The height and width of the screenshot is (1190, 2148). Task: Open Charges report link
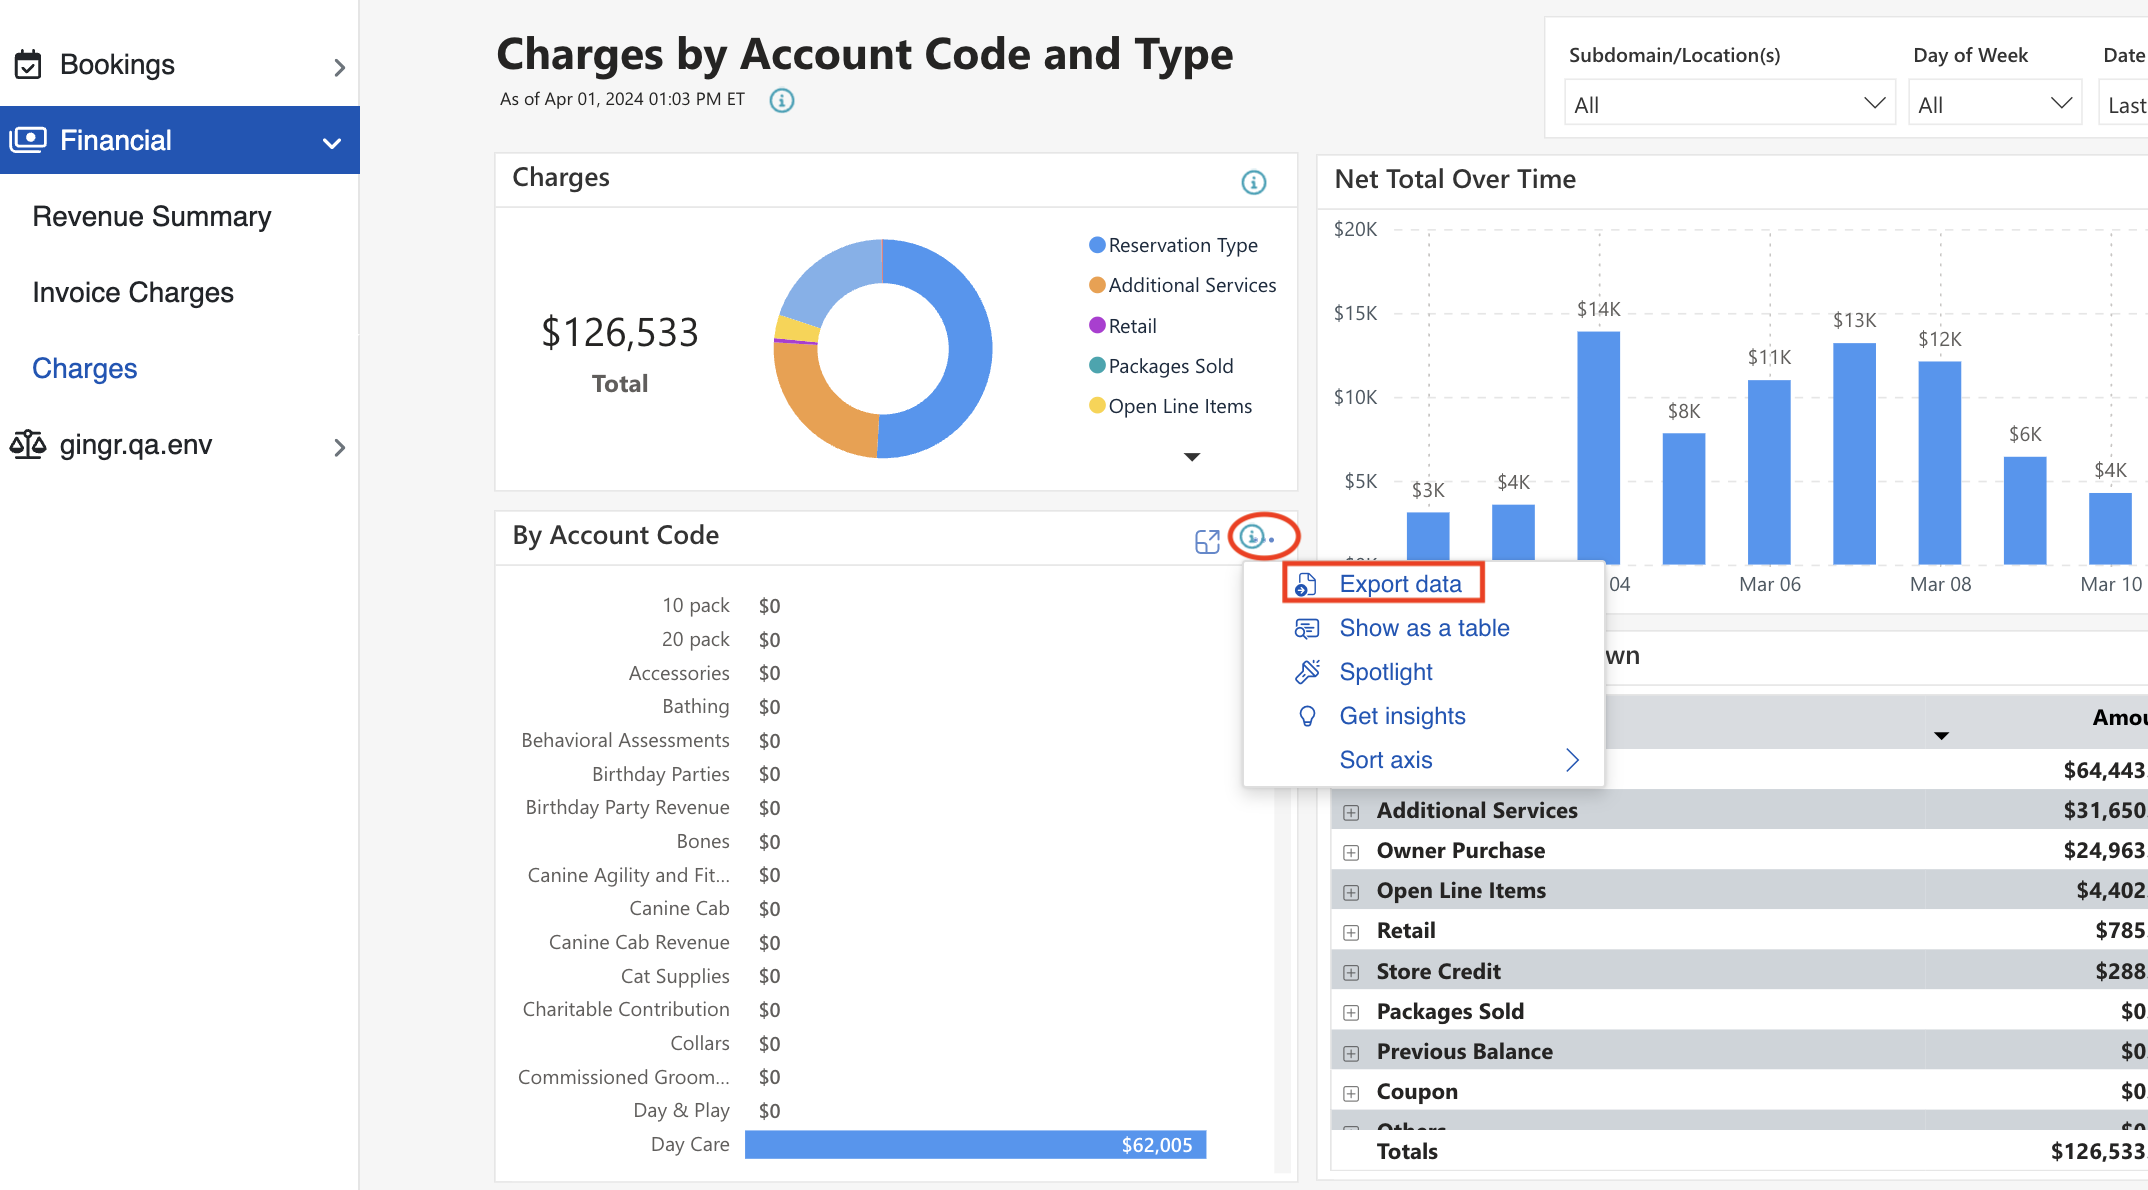85,368
